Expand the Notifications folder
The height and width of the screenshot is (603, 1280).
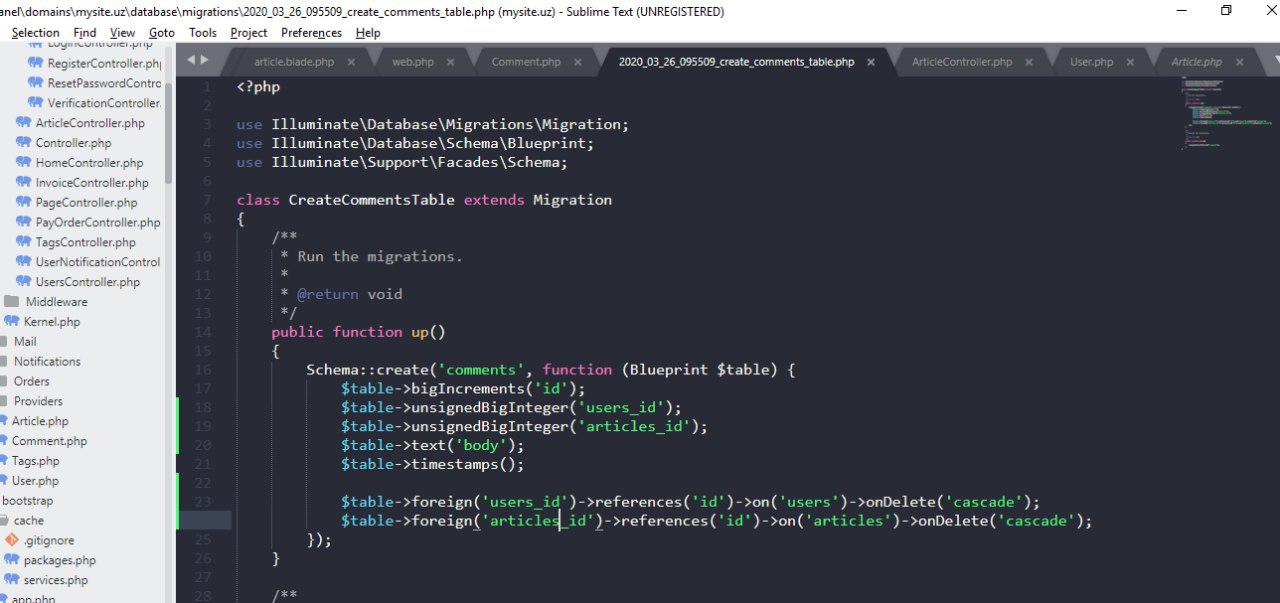(x=47, y=361)
